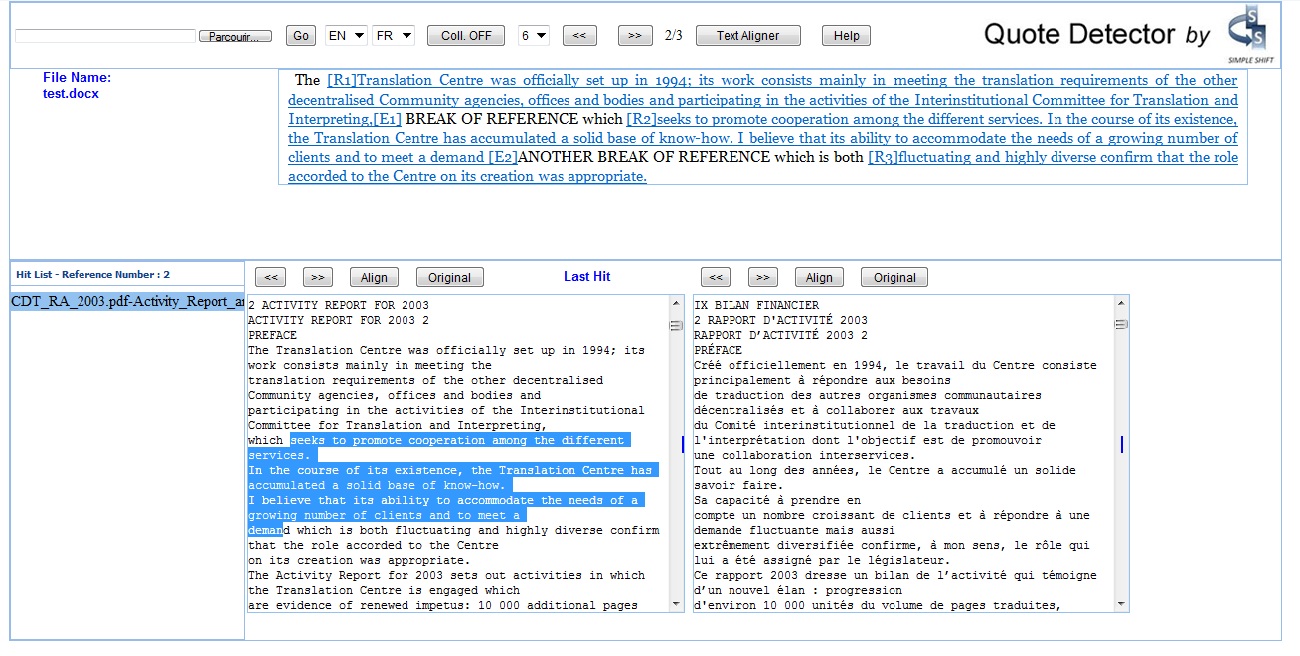Expand the dropdown showing 6
This screenshot has width=1300, height=656.
tap(534, 36)
